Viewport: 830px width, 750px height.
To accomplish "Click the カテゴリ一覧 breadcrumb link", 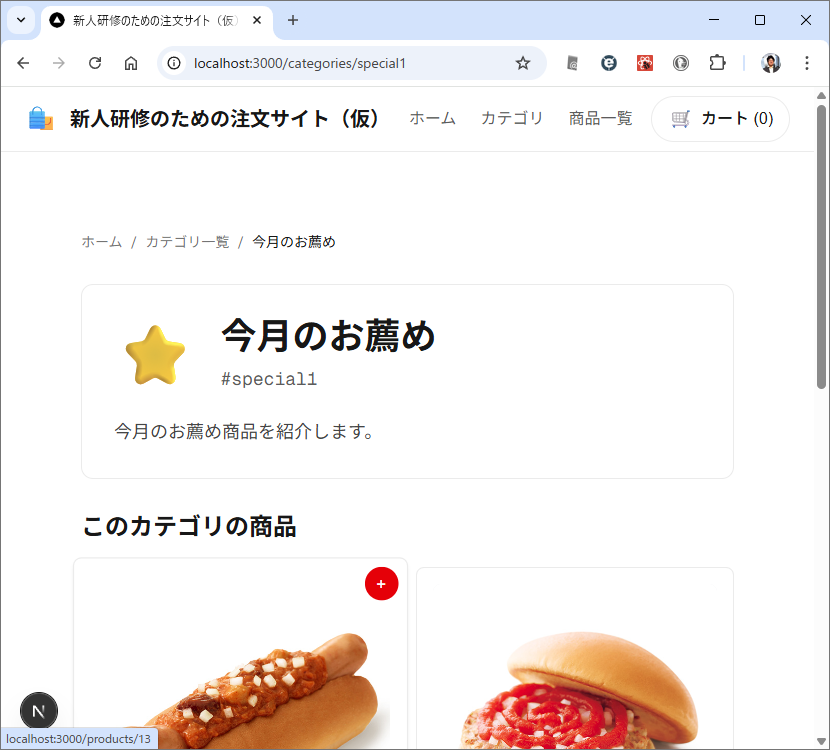I will (x=187, y=242).
